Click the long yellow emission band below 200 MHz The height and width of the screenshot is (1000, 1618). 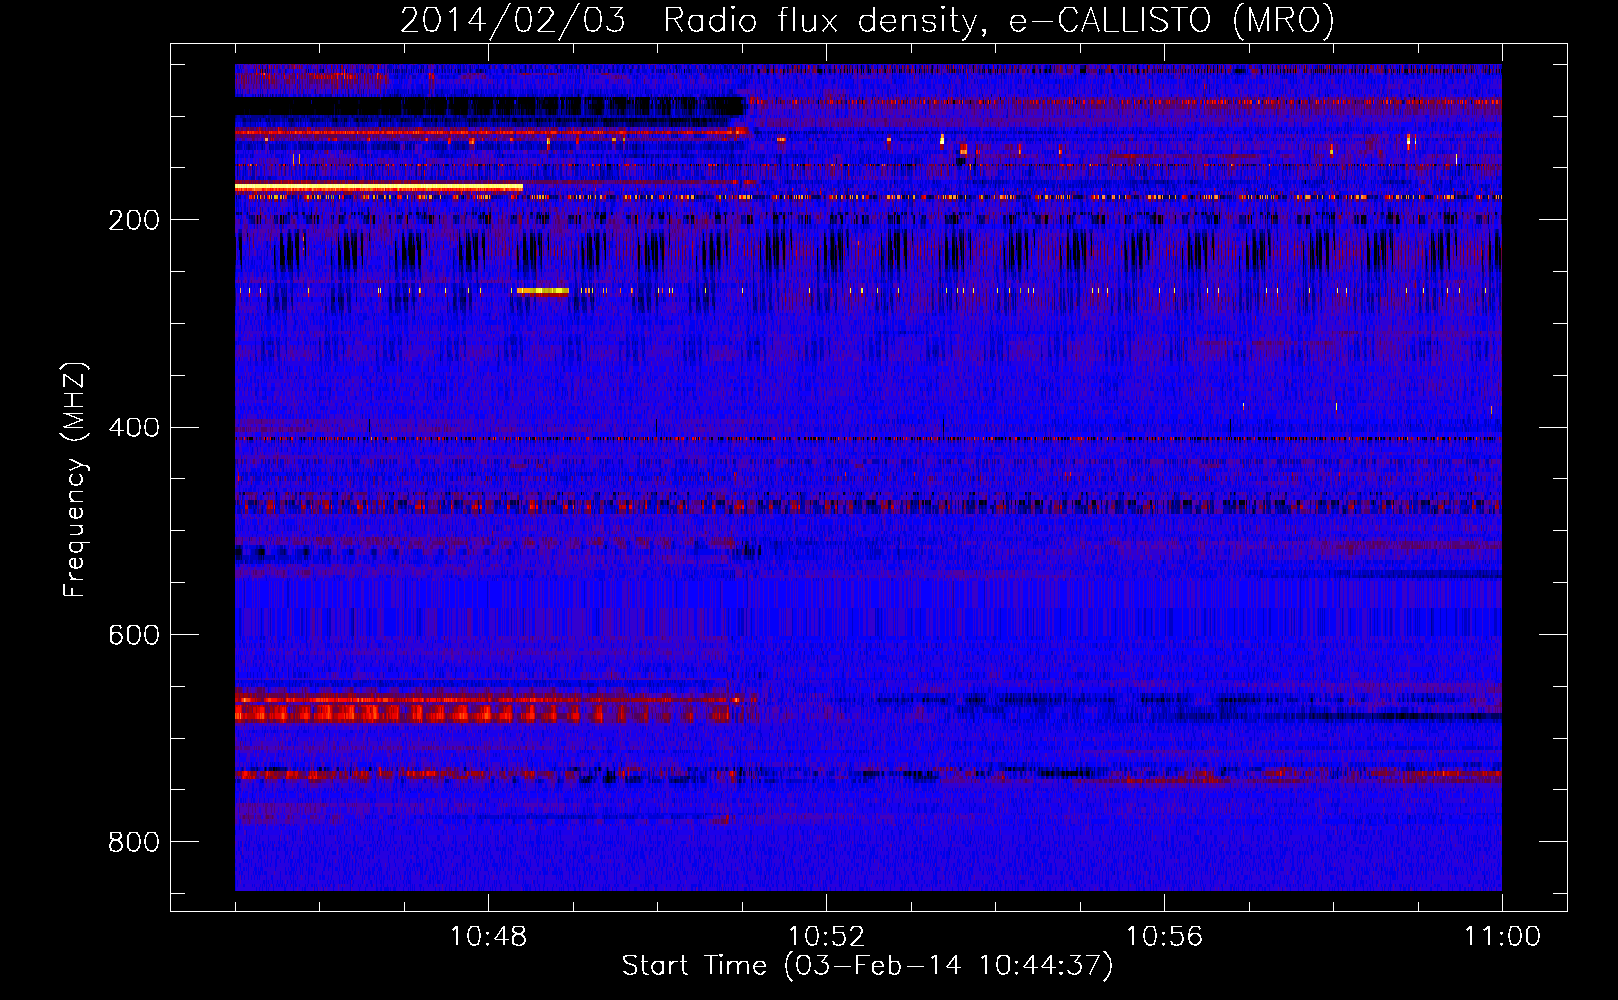pyautogui.click(x=379, y=187)
